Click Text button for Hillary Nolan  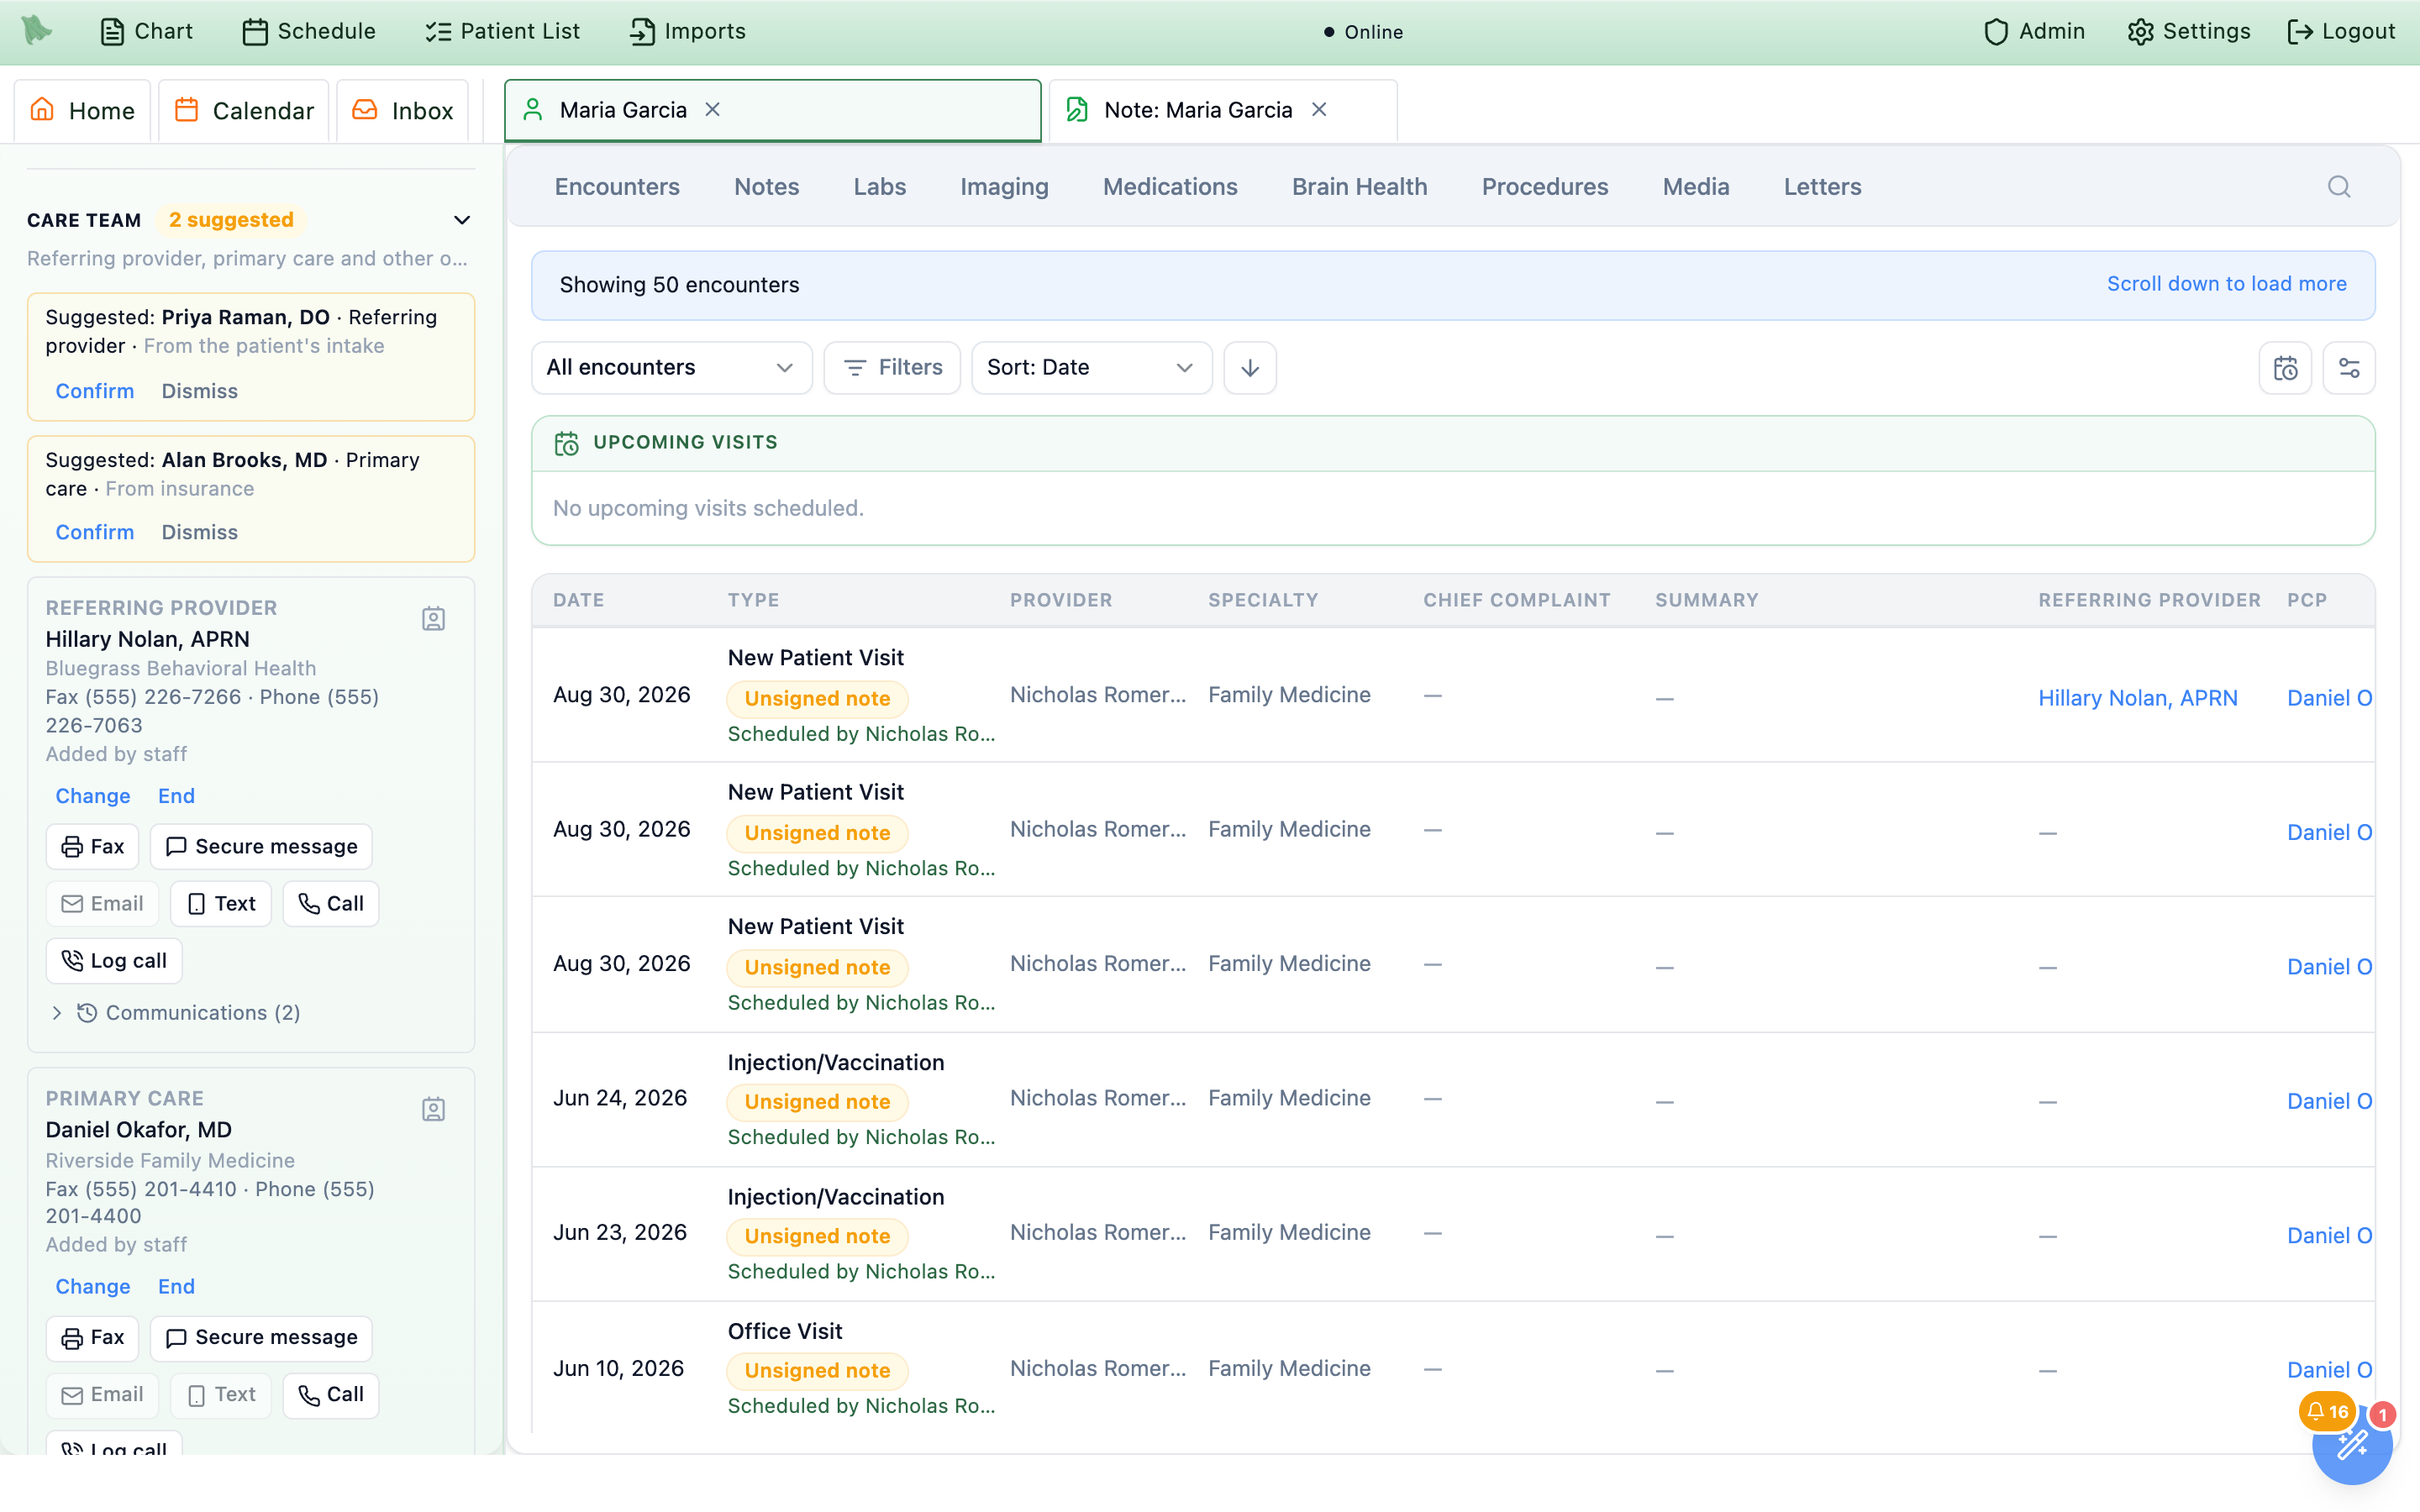[x=221, y=904]
